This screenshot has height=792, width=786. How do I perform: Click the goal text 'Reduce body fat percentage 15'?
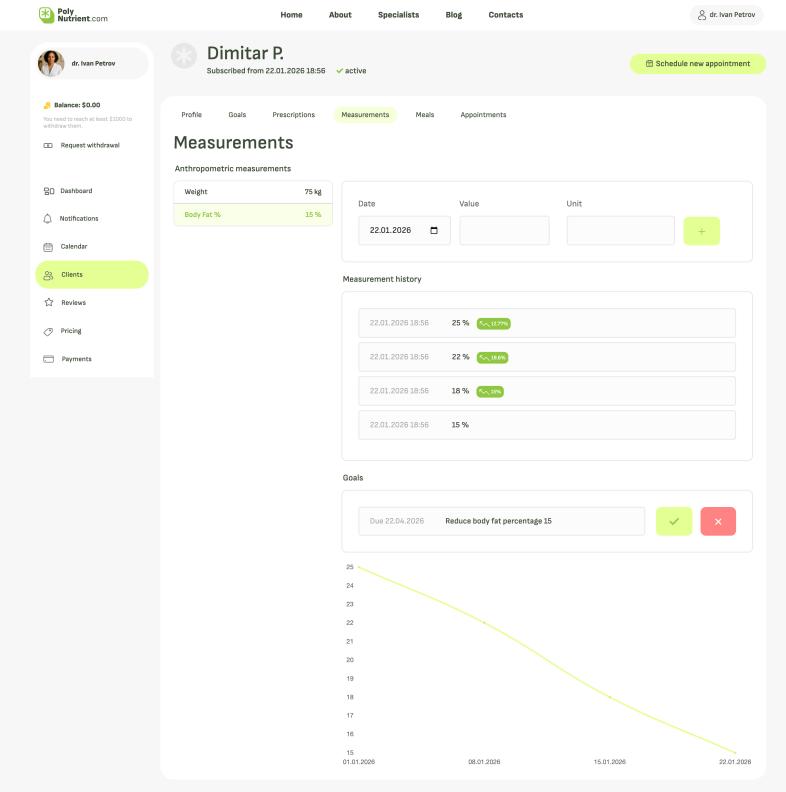498,521
